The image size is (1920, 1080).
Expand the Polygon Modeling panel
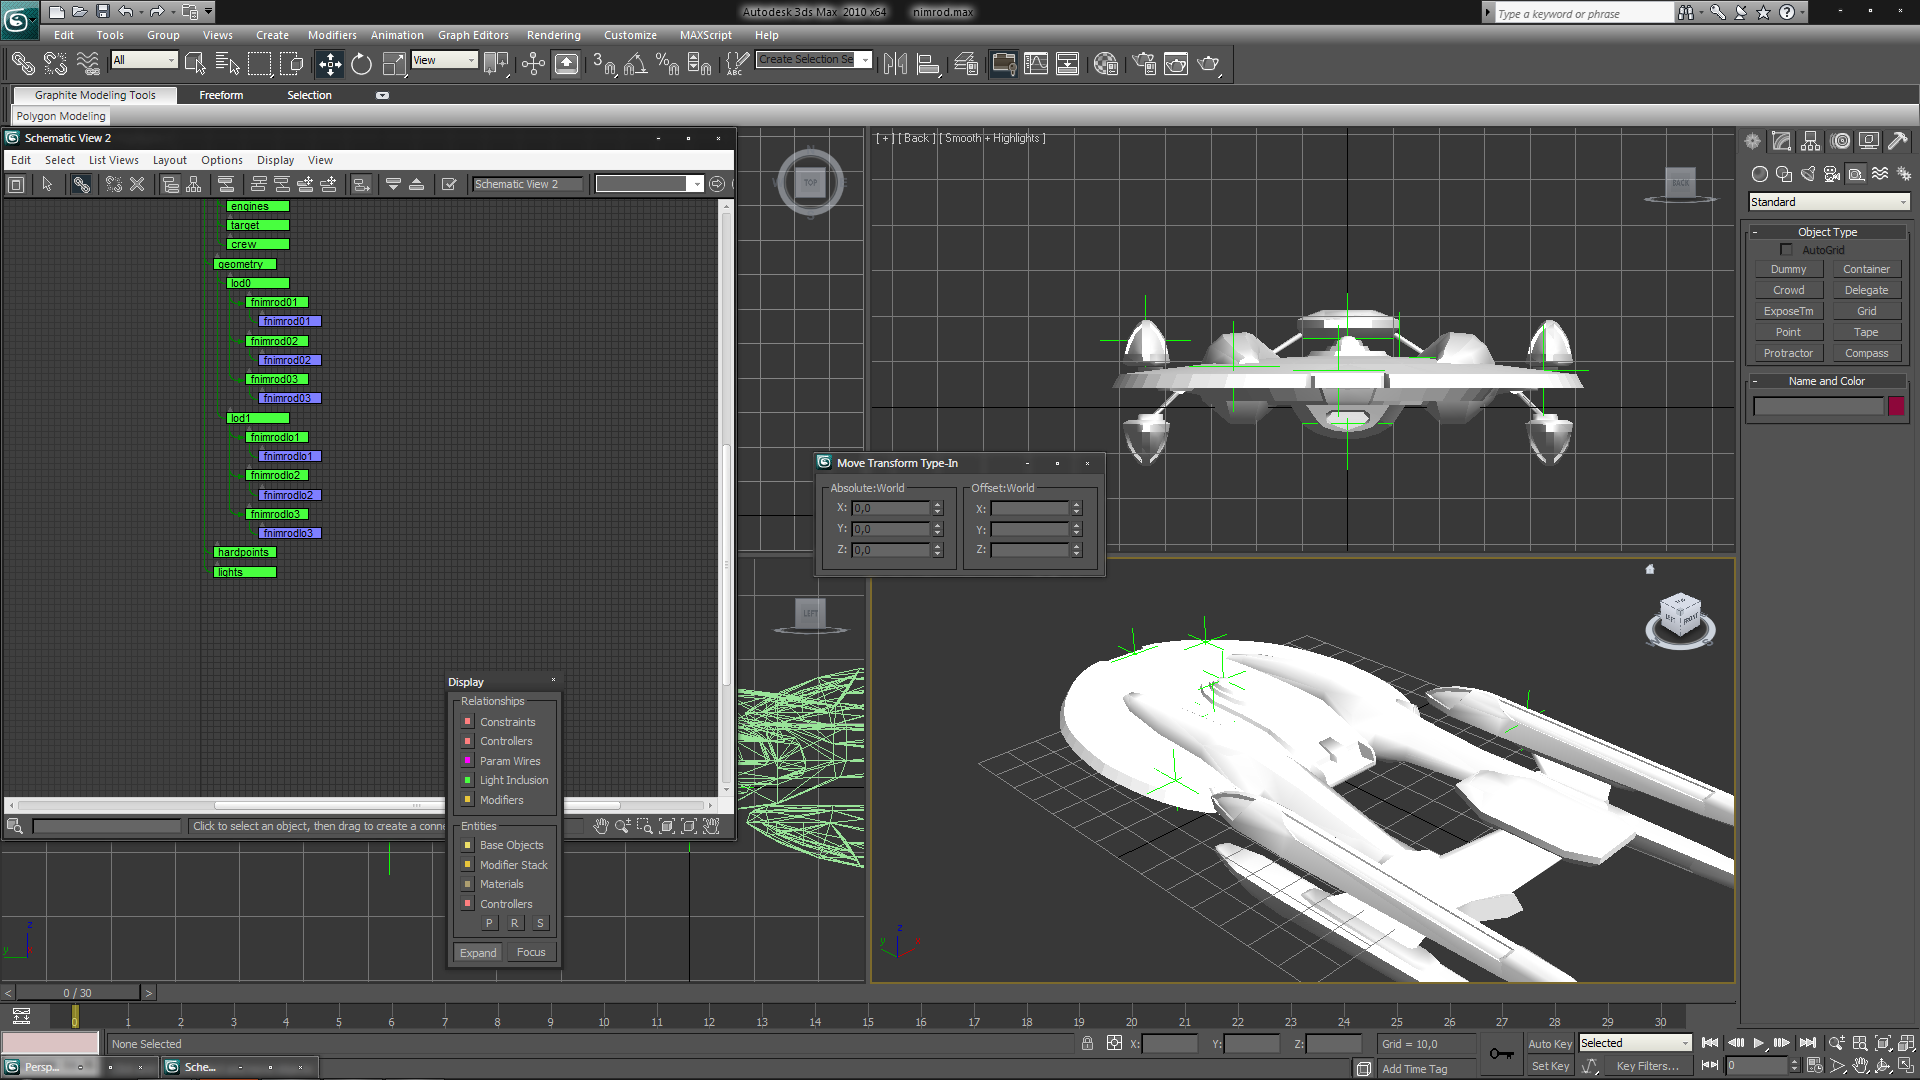click(60, 116)
